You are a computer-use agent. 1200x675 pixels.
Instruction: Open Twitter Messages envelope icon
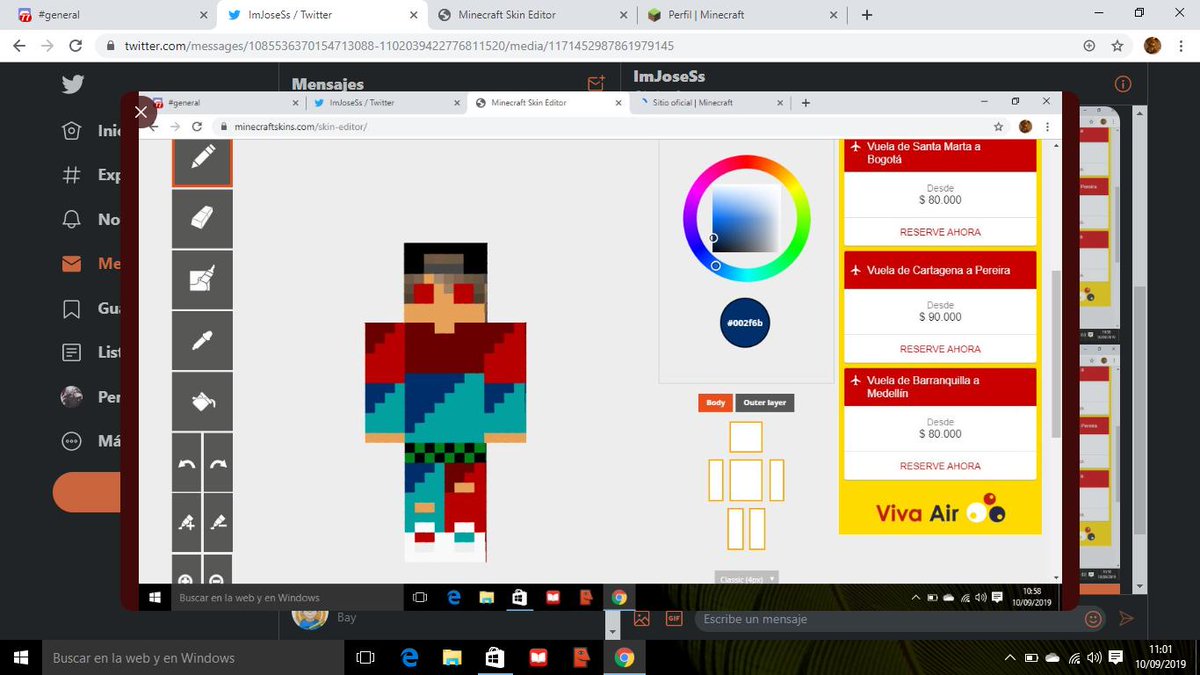point(72,264)
